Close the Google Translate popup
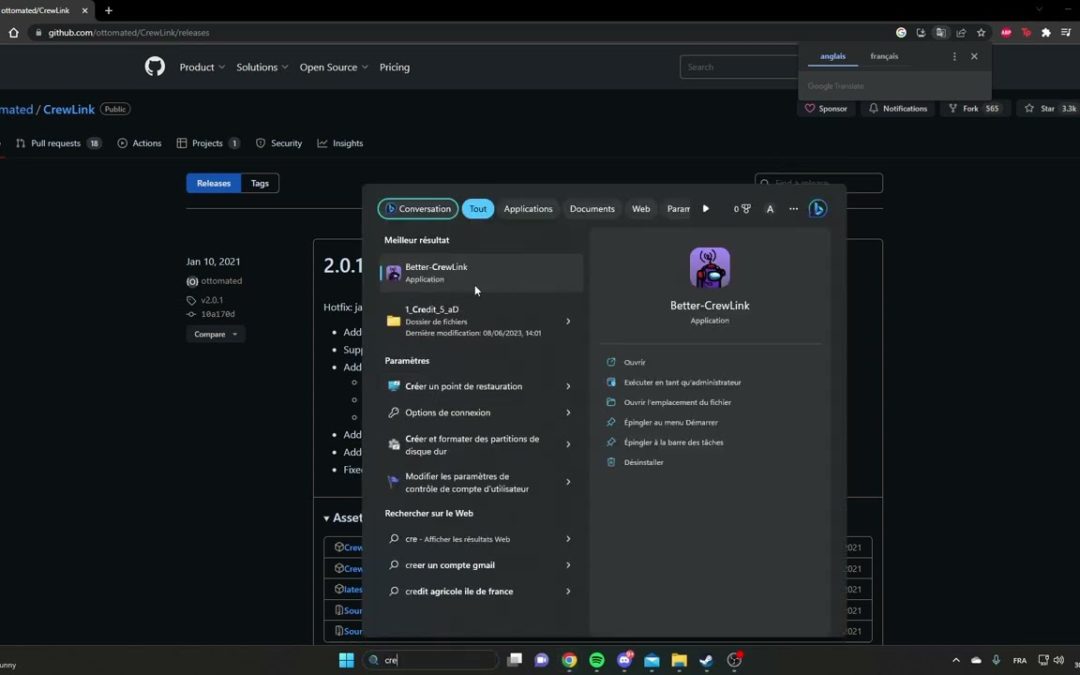Viewport: 1080px width, 675px height. [x=974, y=56]
